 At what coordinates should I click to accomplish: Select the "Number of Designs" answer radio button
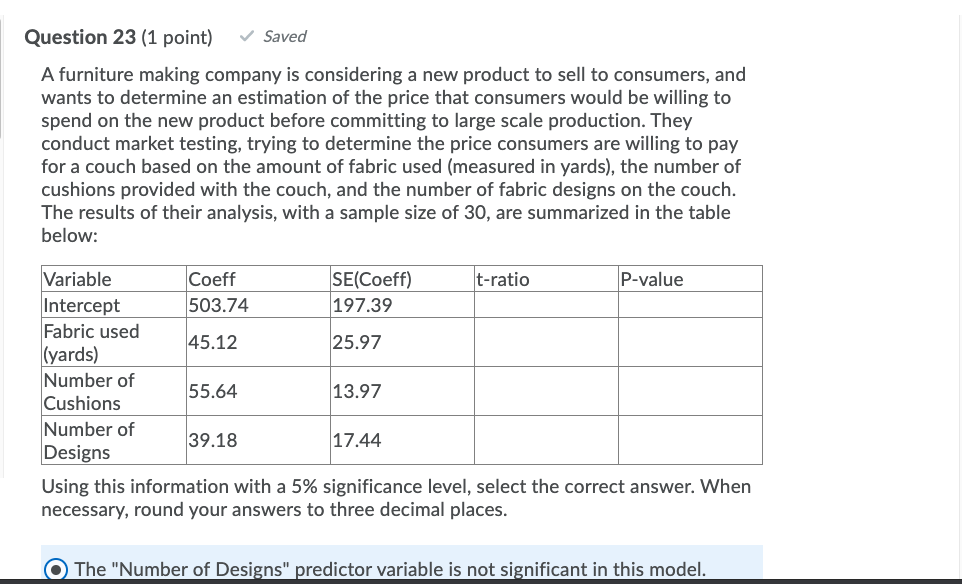(56, 569)
